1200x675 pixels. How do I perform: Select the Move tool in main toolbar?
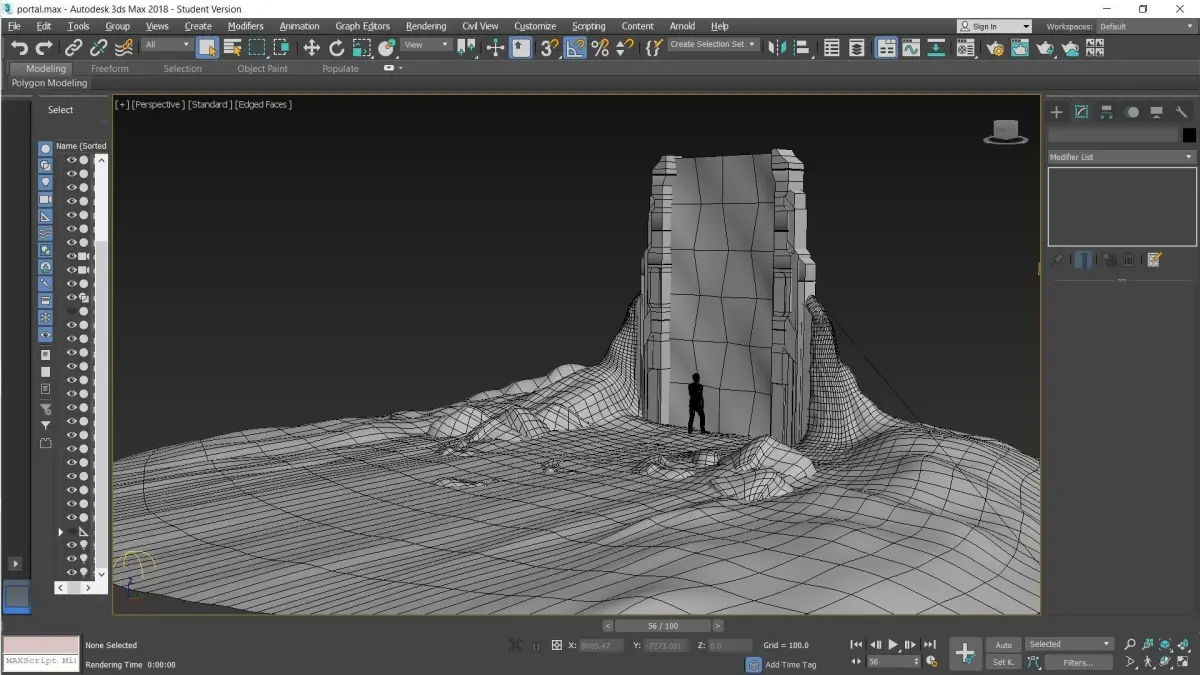(x=312, y=47)
